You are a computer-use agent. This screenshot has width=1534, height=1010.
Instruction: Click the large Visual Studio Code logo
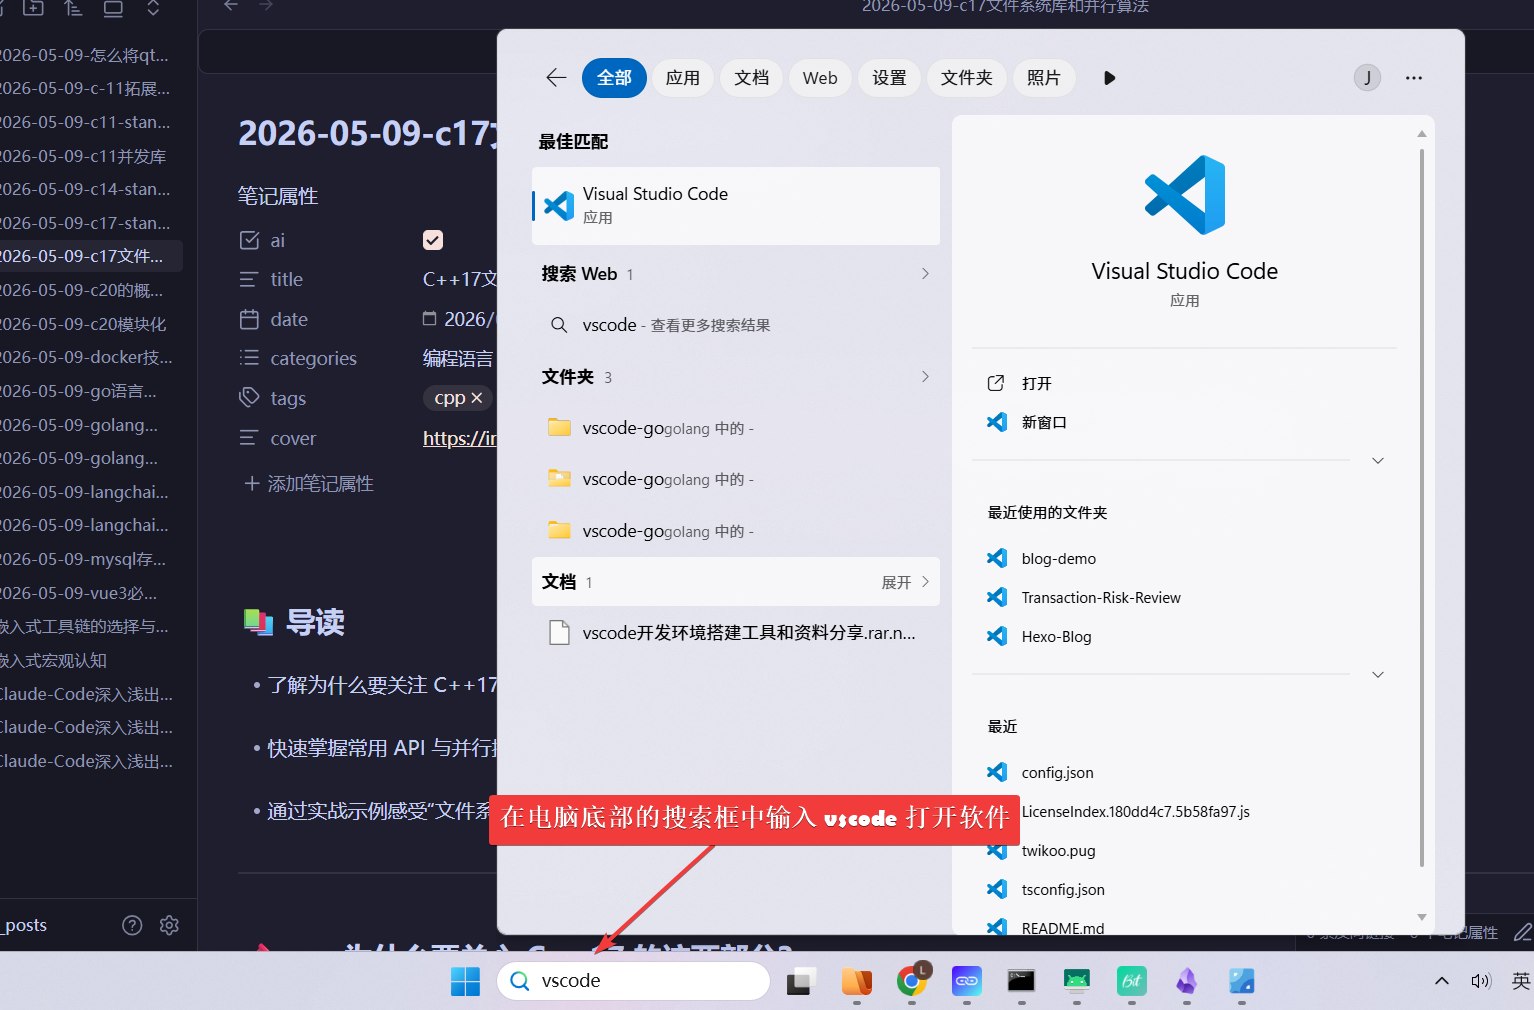tap(1185, 195)
